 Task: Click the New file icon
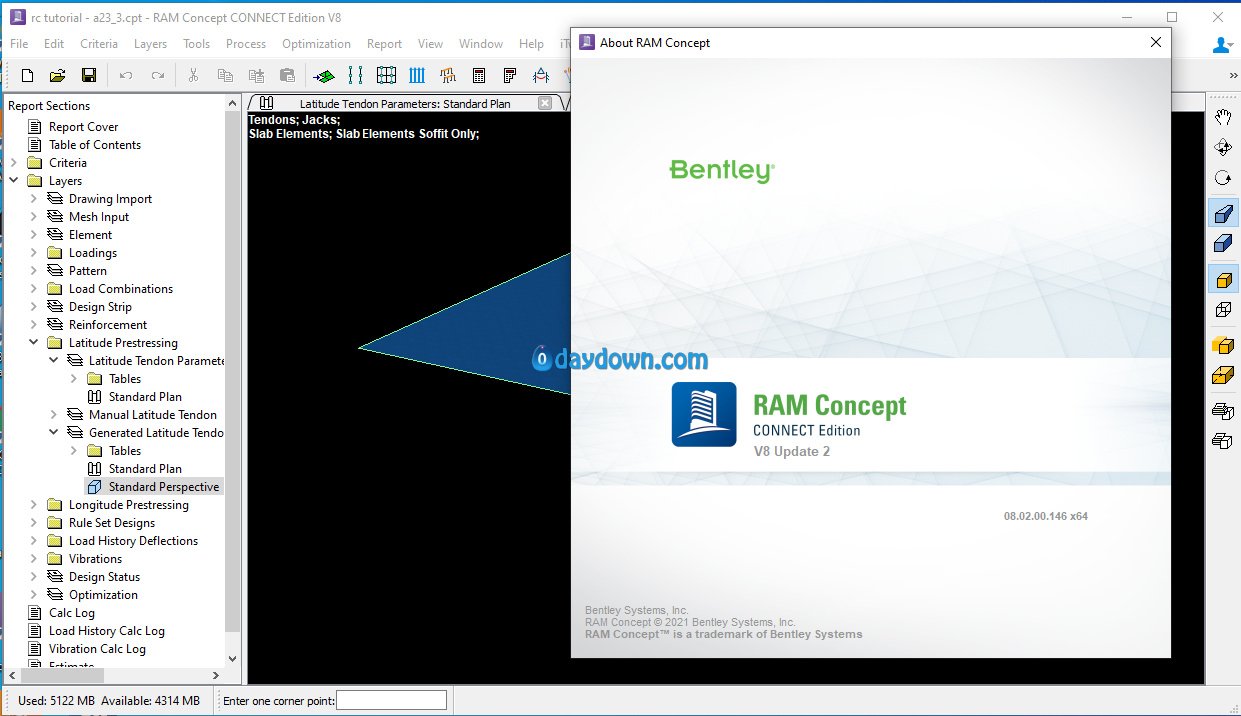(27, 75)
